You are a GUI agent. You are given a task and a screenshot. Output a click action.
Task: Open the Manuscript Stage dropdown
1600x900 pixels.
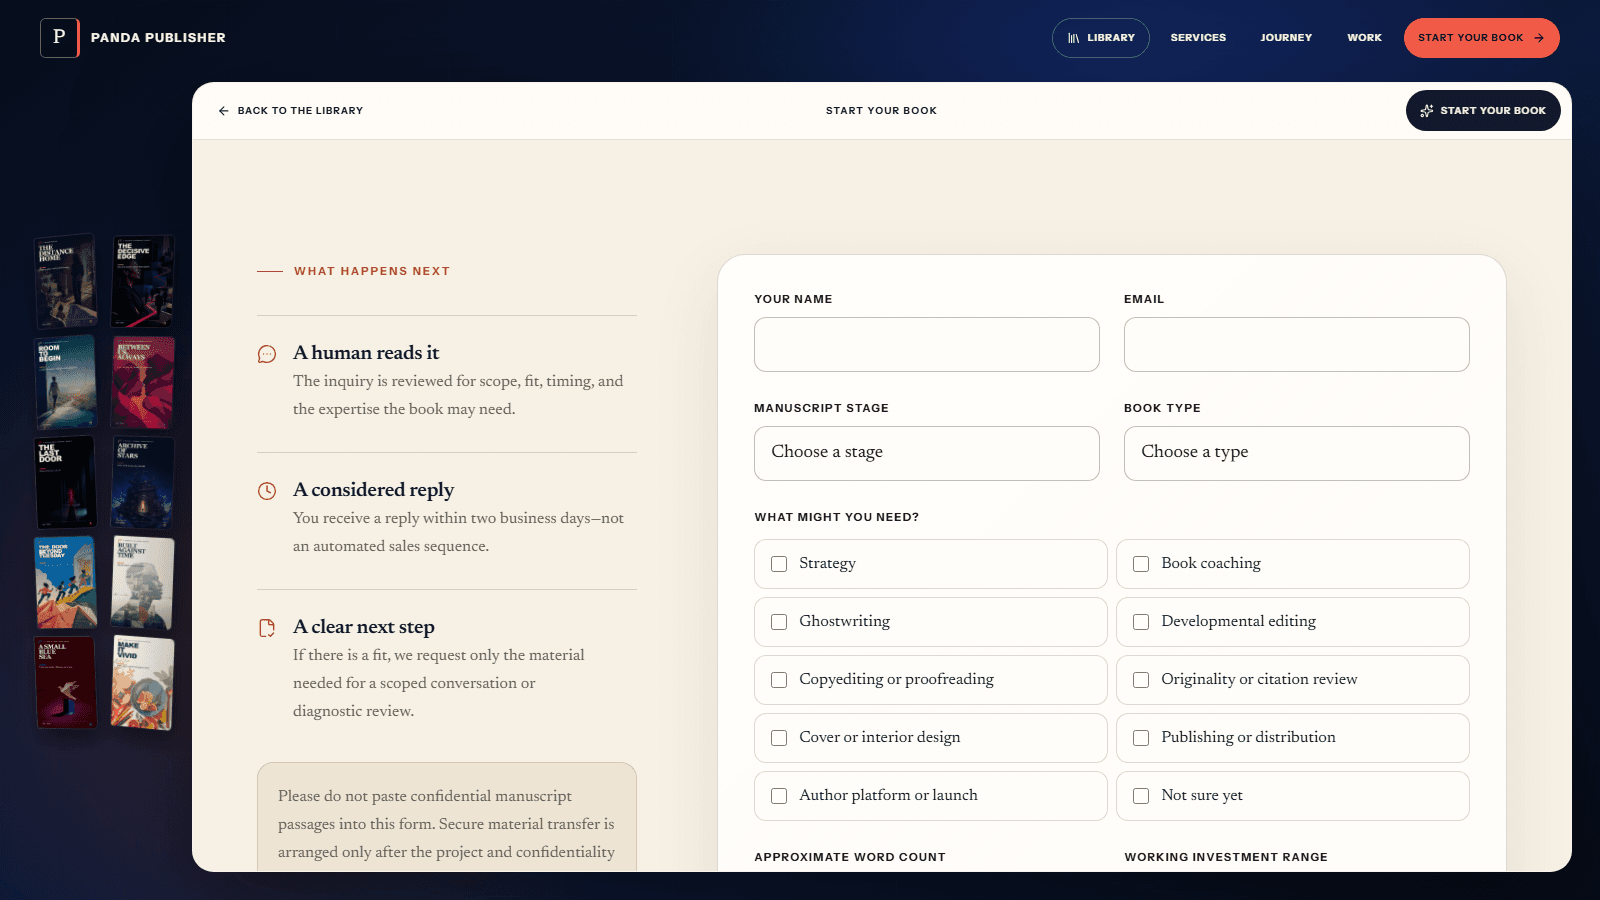coord(927,453)
